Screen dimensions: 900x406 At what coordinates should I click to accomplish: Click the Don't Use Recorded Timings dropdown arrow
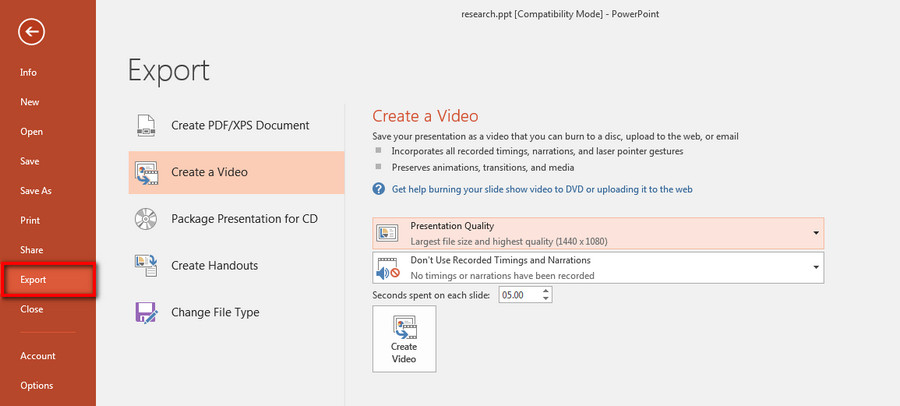816,268
